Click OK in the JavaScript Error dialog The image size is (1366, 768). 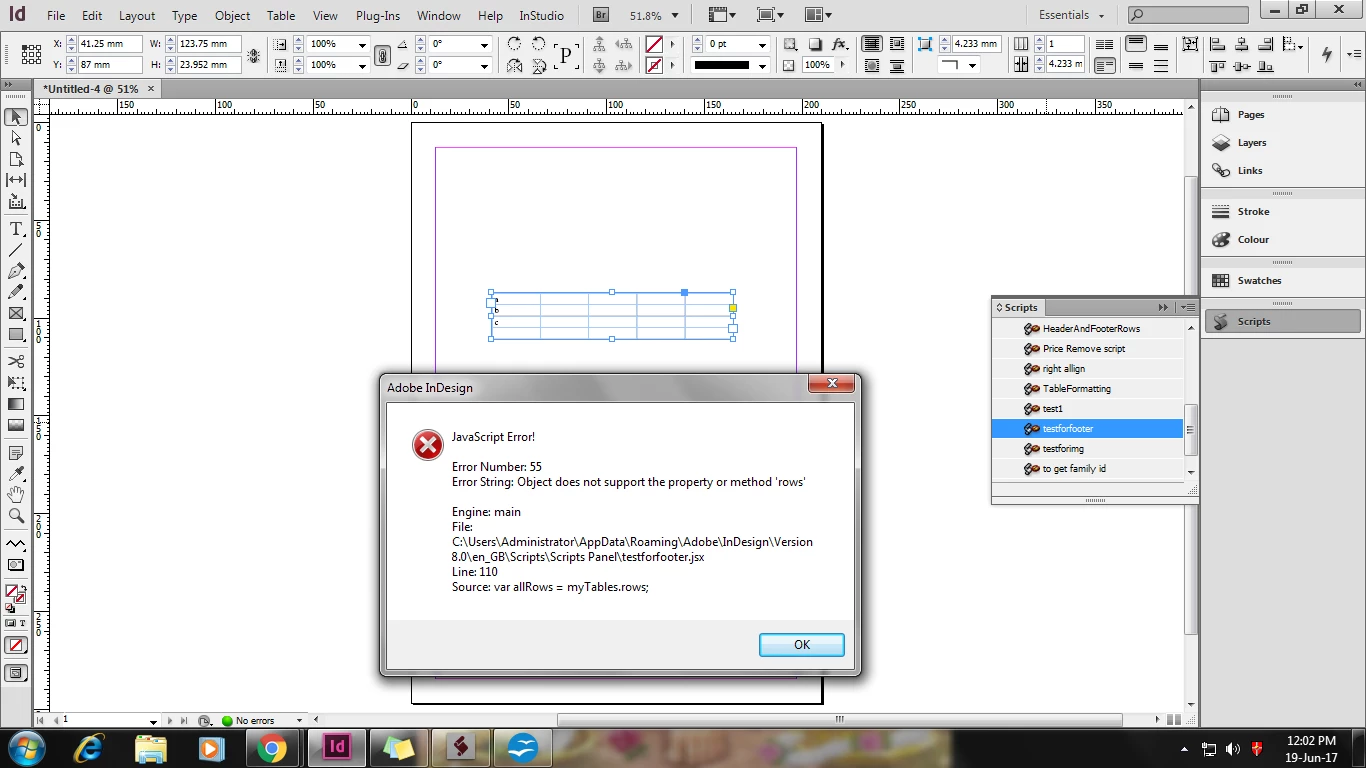[x=802, y=644]
